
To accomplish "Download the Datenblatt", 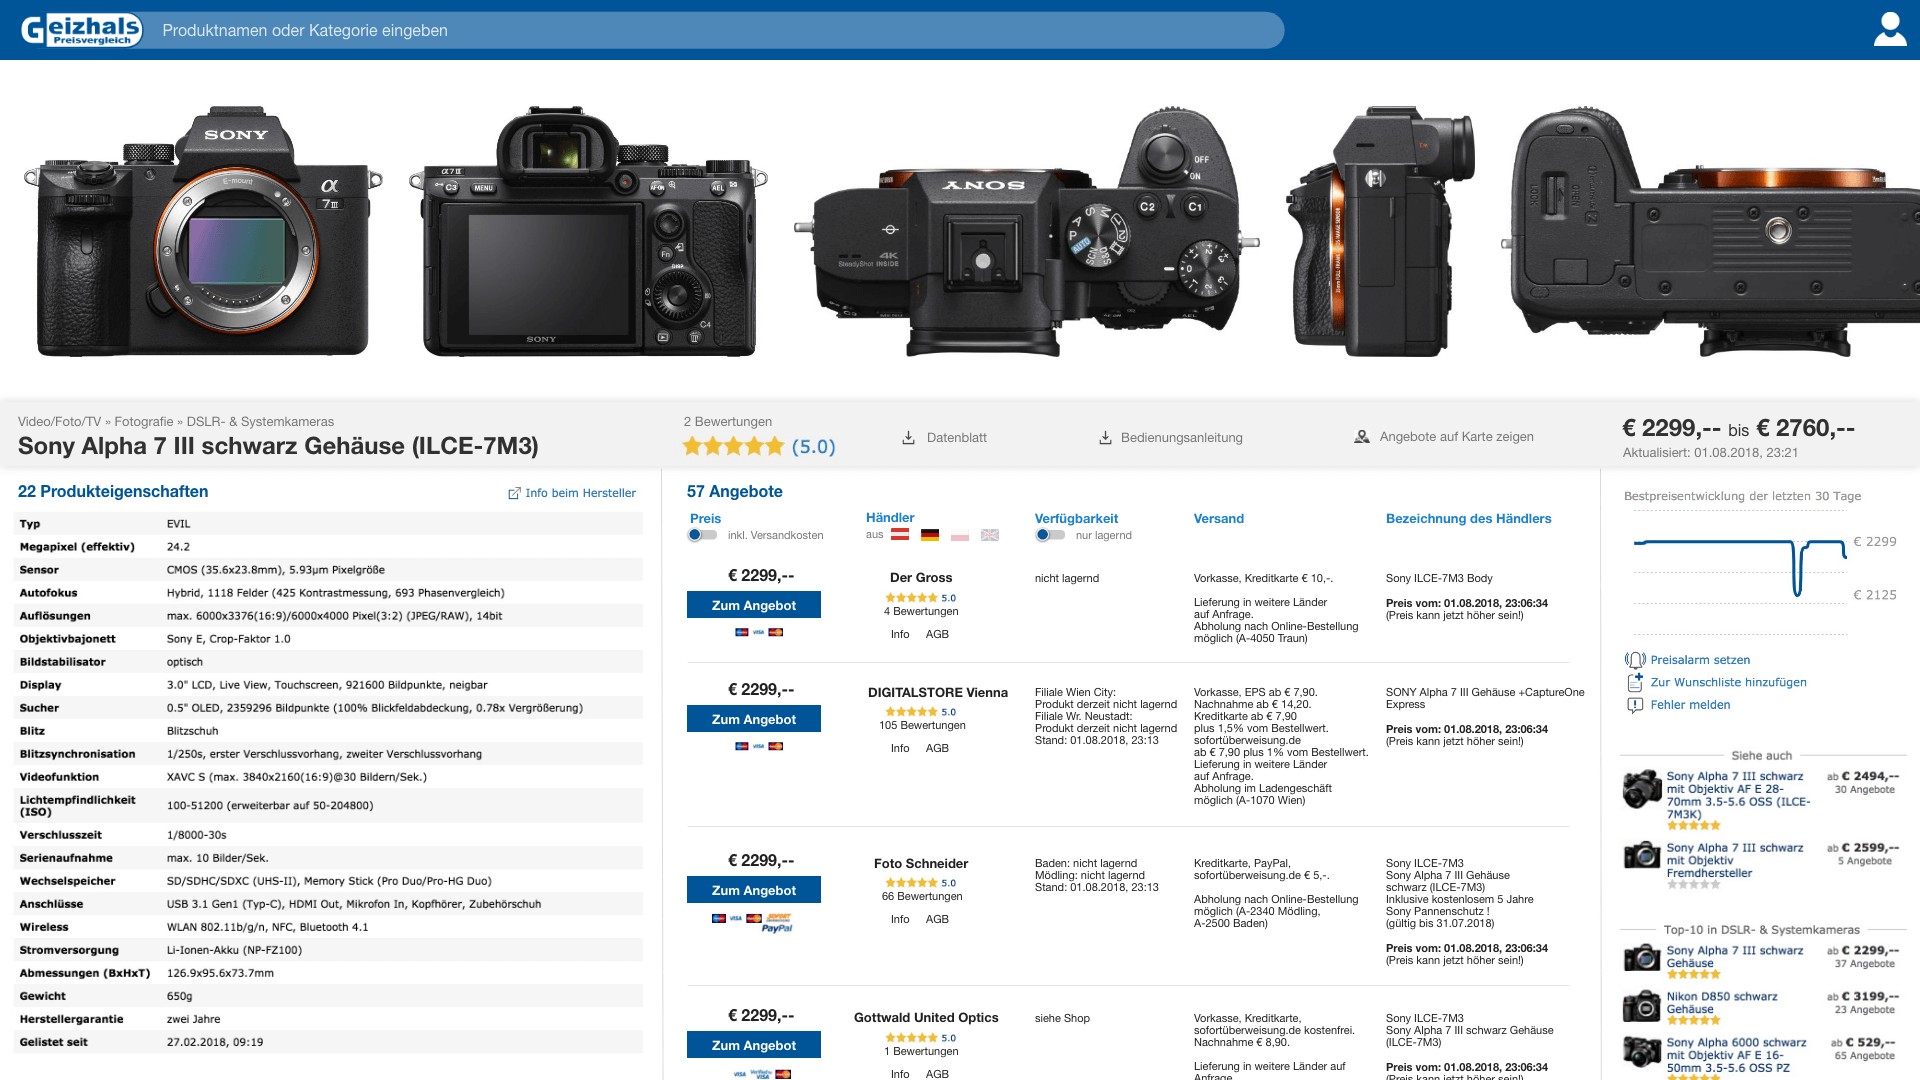I will [x=944, y=438].
